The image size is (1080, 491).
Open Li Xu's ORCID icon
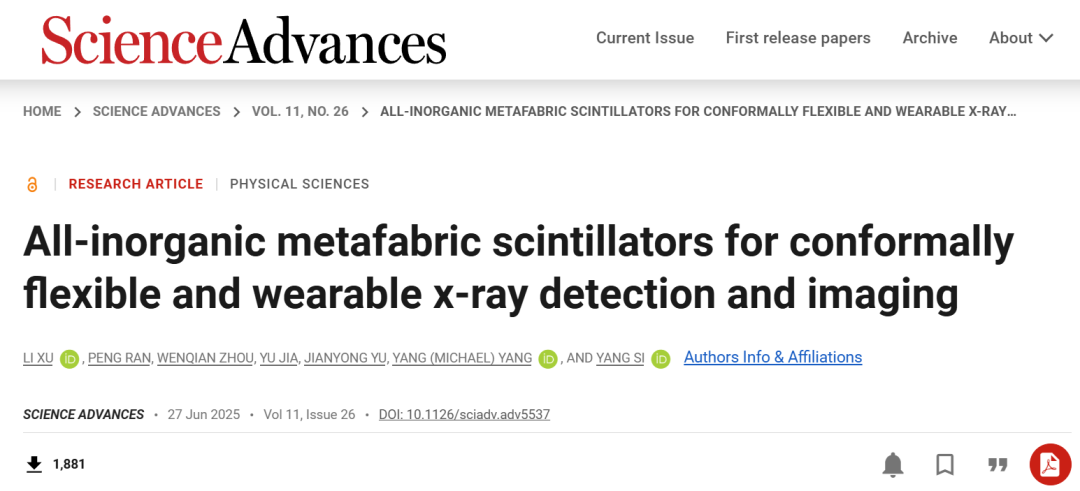click(69, 358)
